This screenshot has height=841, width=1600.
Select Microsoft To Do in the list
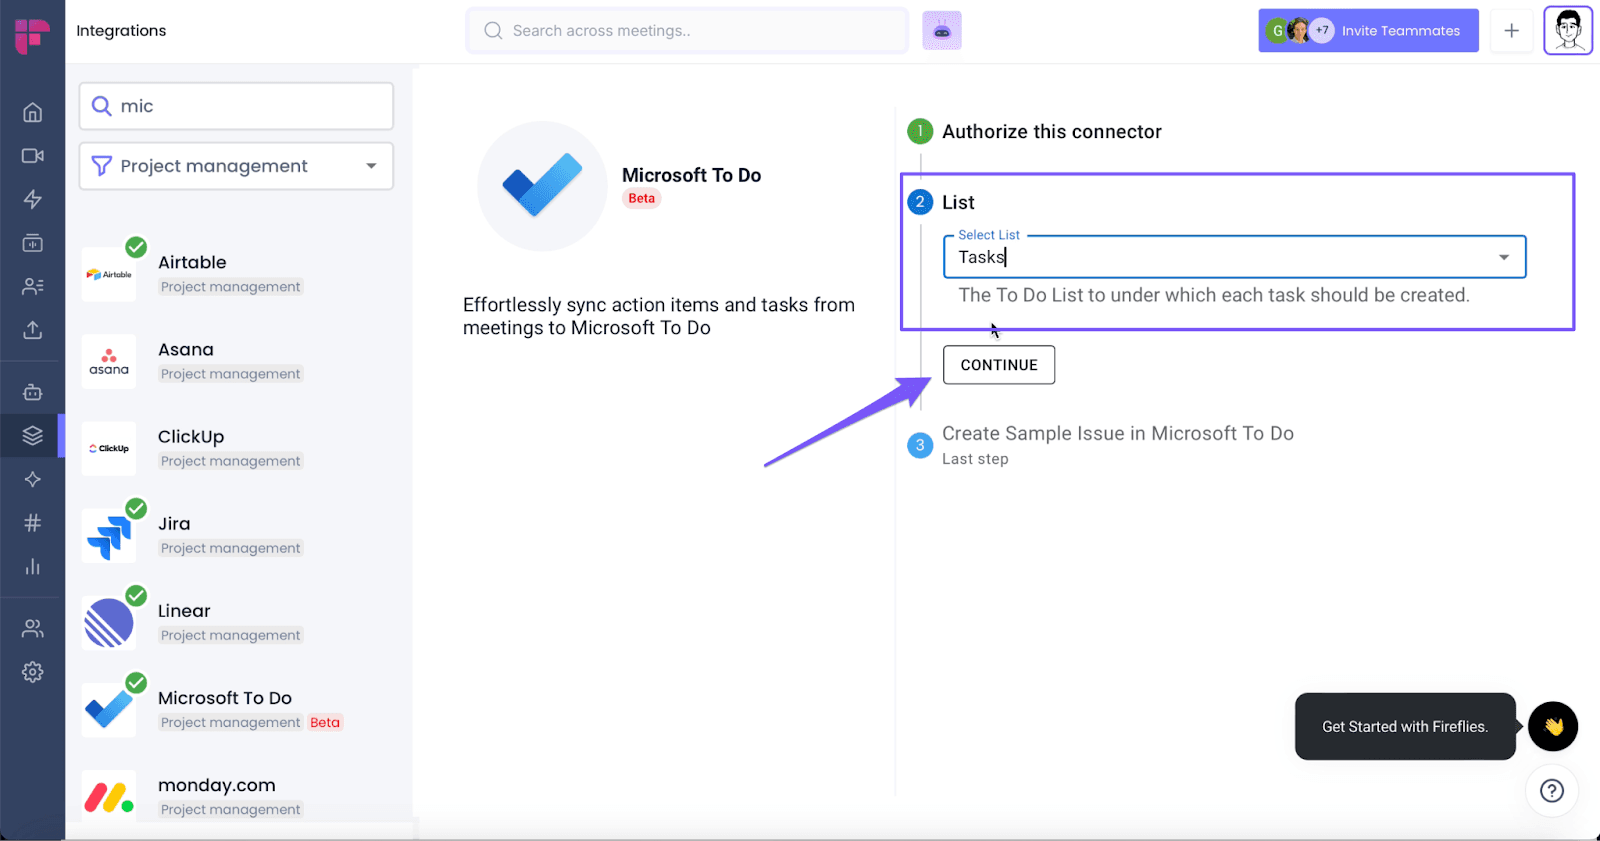click(236, 709)
